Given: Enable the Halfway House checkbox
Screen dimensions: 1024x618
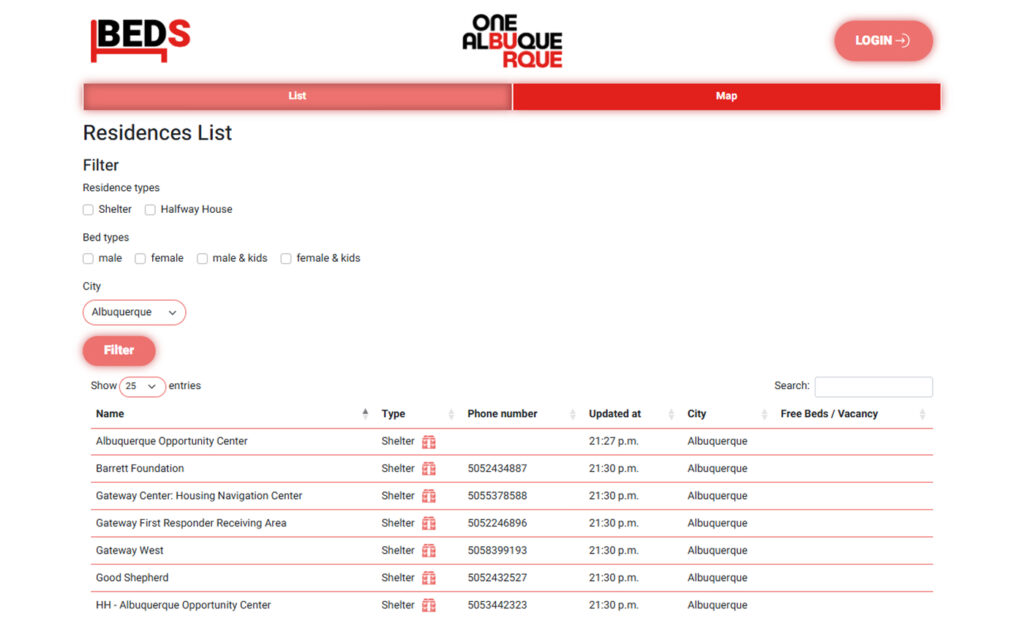Looking at the screenshot, I should [x=150, y=210].
